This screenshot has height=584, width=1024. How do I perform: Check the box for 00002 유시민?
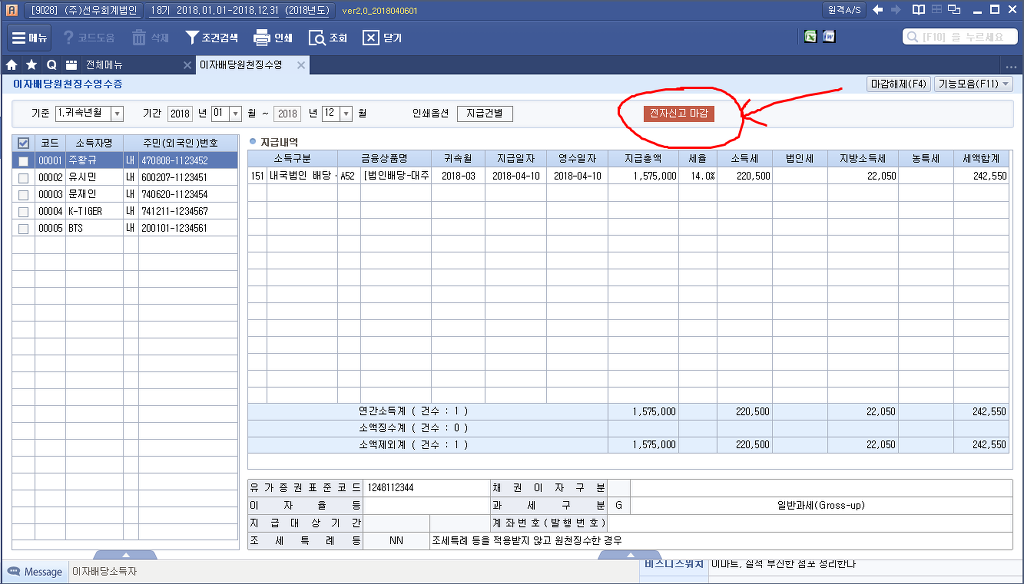coord(24,178)
